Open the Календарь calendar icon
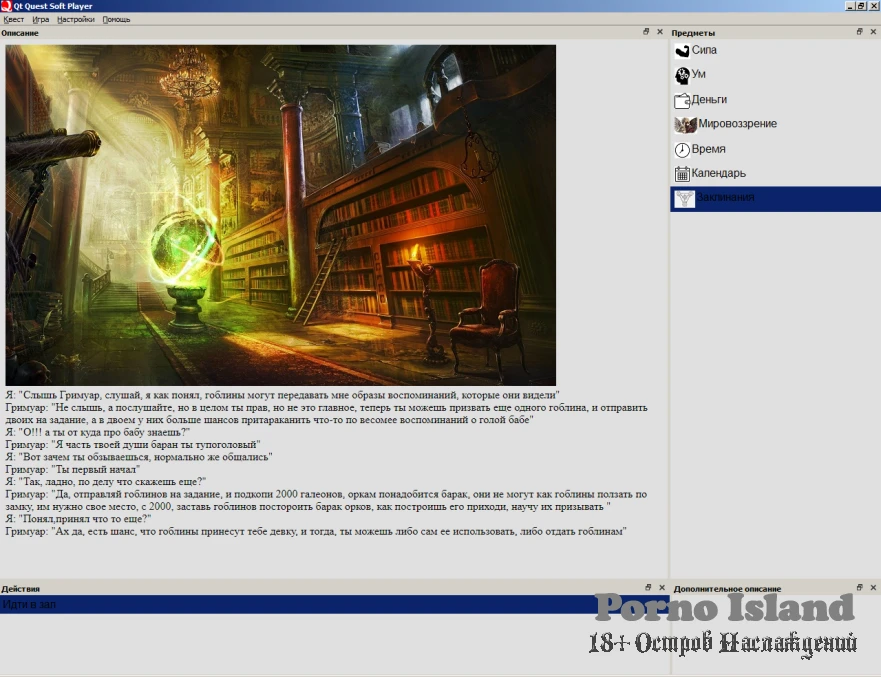 [x=683, y=173]
